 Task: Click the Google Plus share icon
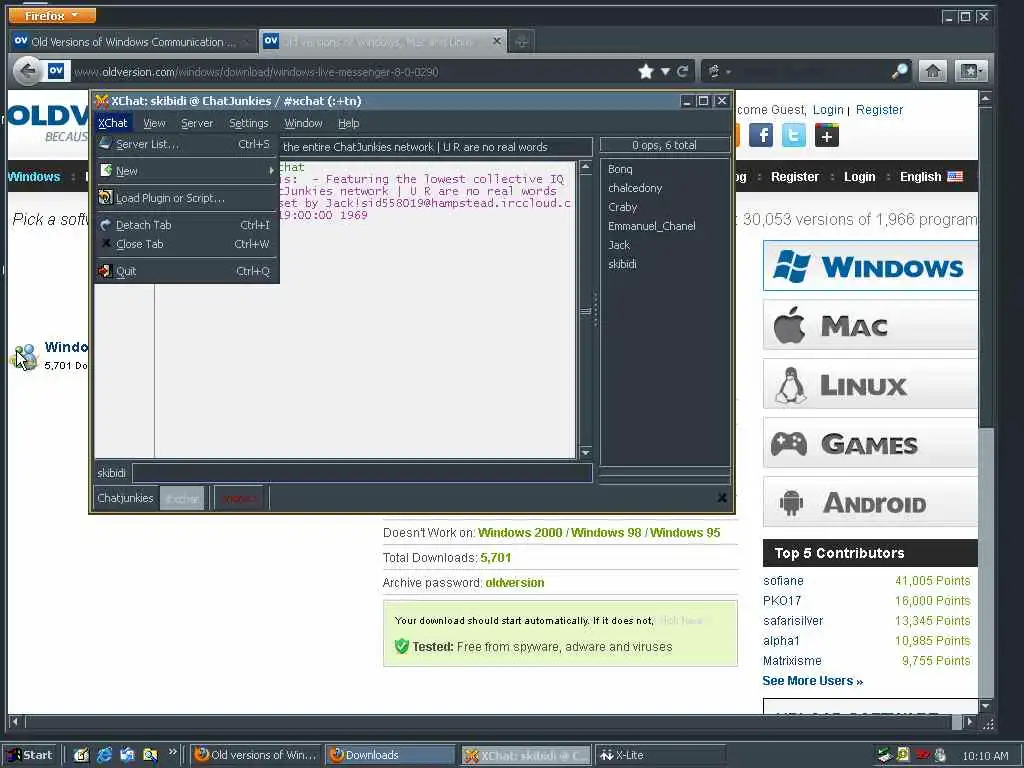point(827,136)
